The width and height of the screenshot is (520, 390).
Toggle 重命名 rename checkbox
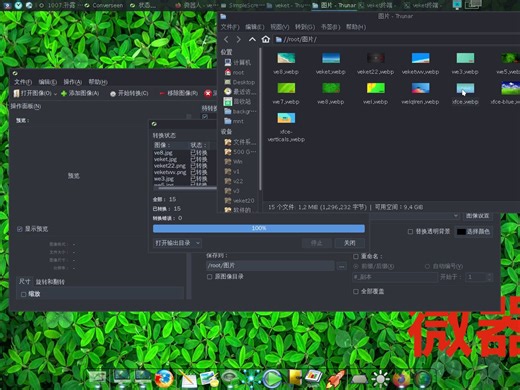[356, 256]
